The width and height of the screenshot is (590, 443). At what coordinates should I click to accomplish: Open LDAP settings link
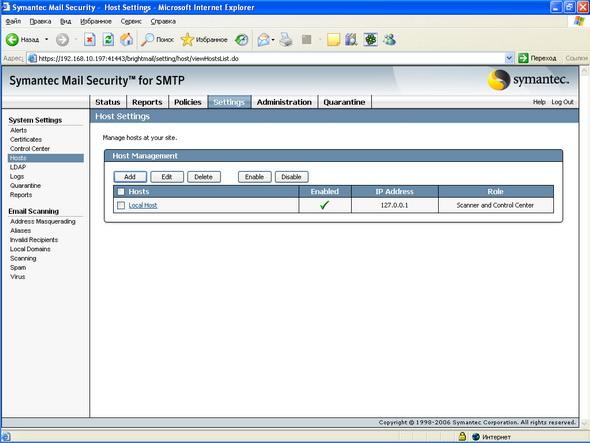18,167
